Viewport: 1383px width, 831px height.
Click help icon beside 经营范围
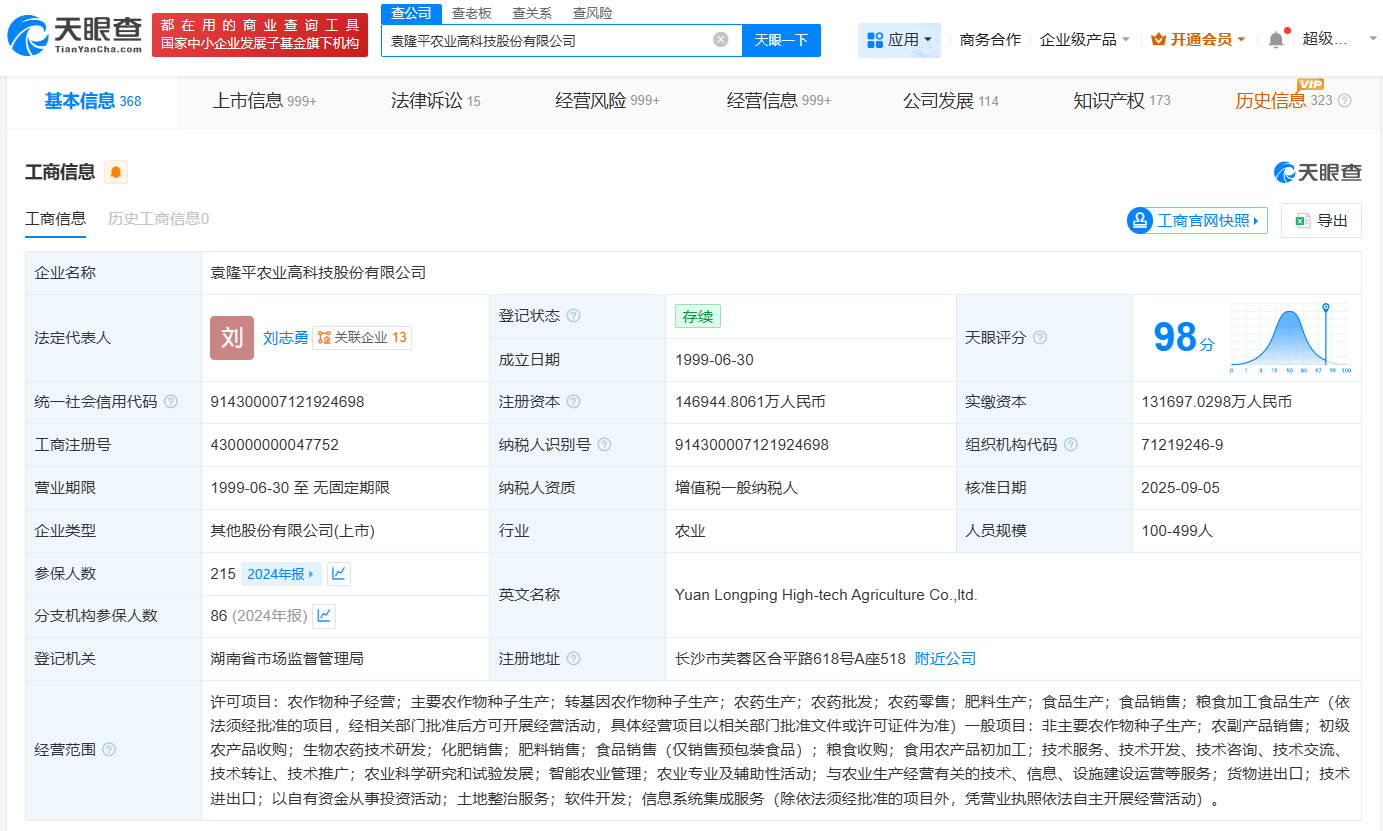coord(109,750)
